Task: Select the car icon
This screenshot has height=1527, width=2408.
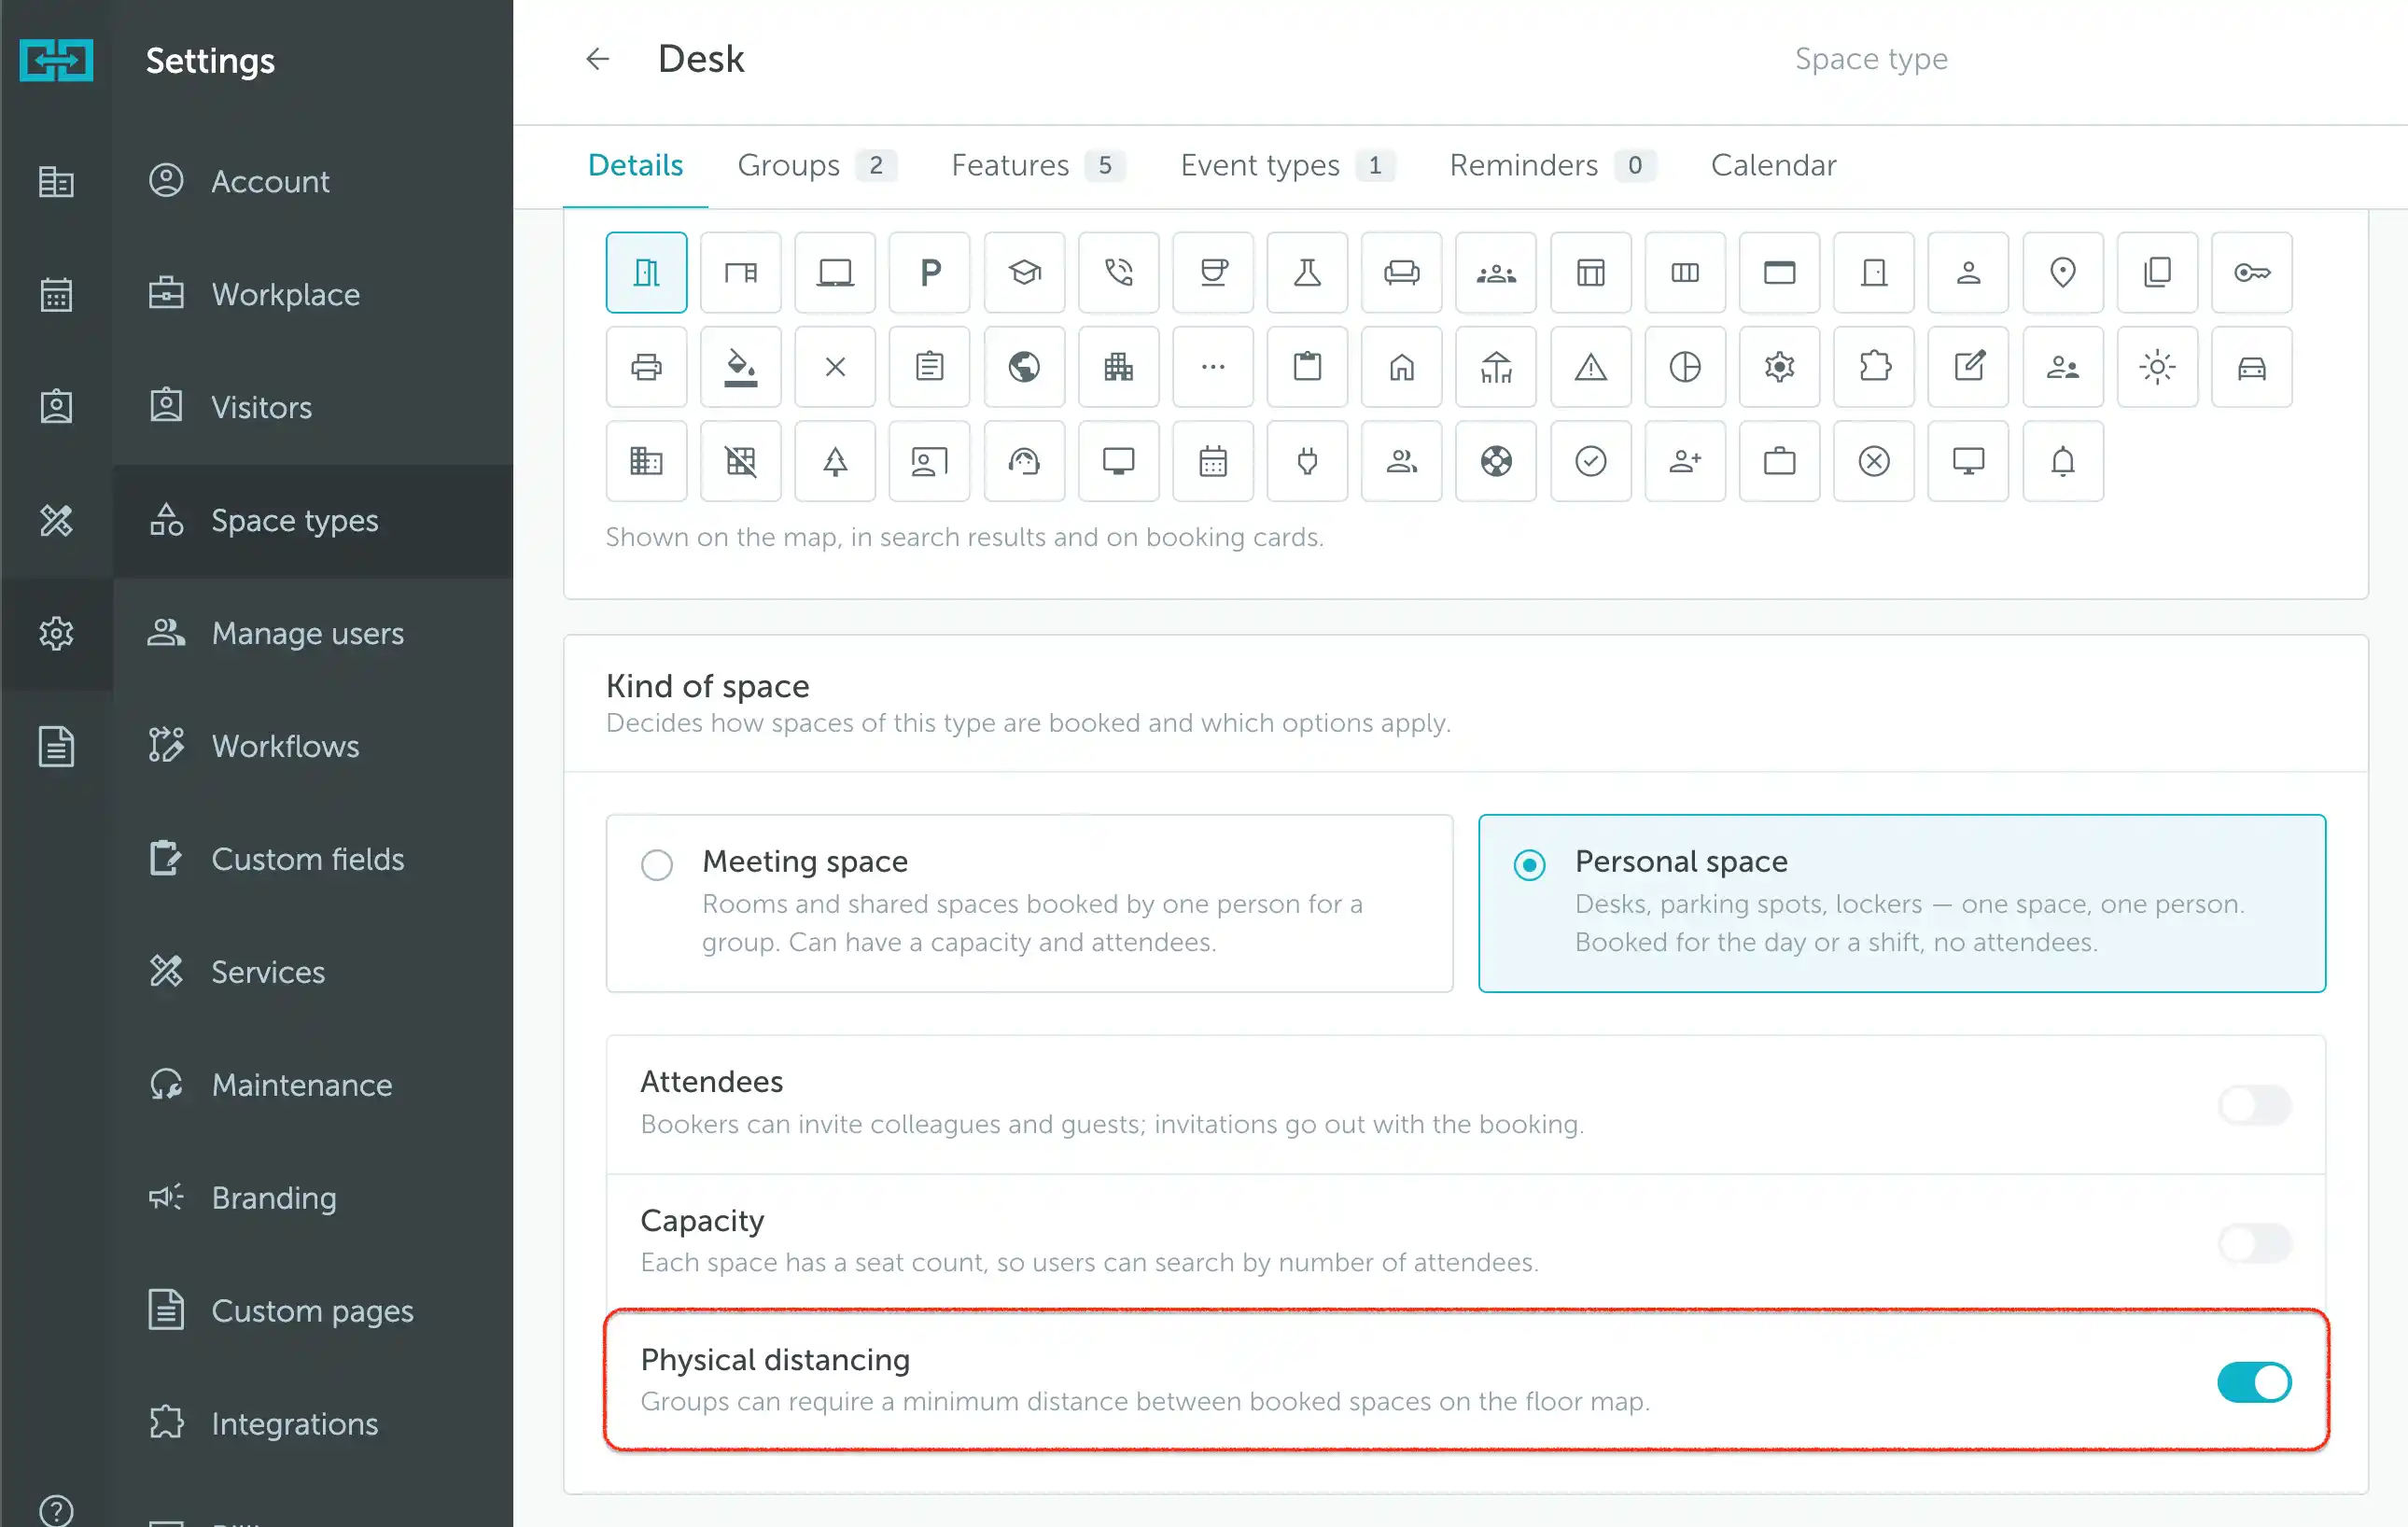Action: tap(2251, 367)
